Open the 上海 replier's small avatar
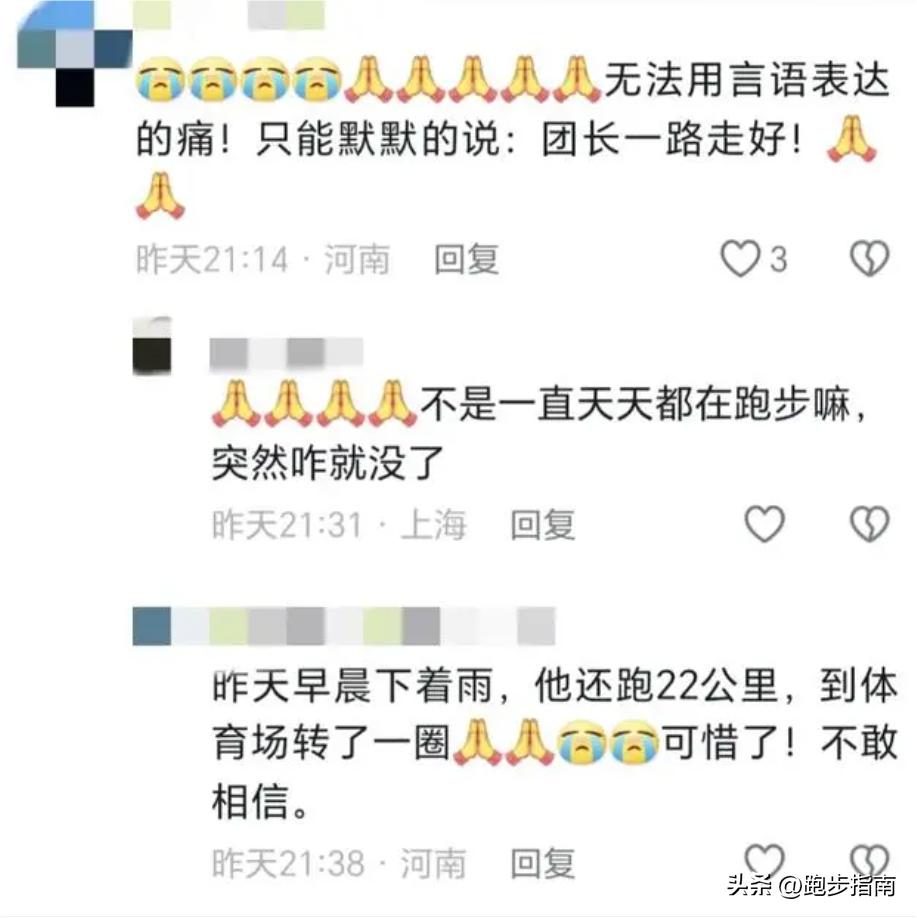Screen dimensions: 917x918 click(x=152, y=345)
